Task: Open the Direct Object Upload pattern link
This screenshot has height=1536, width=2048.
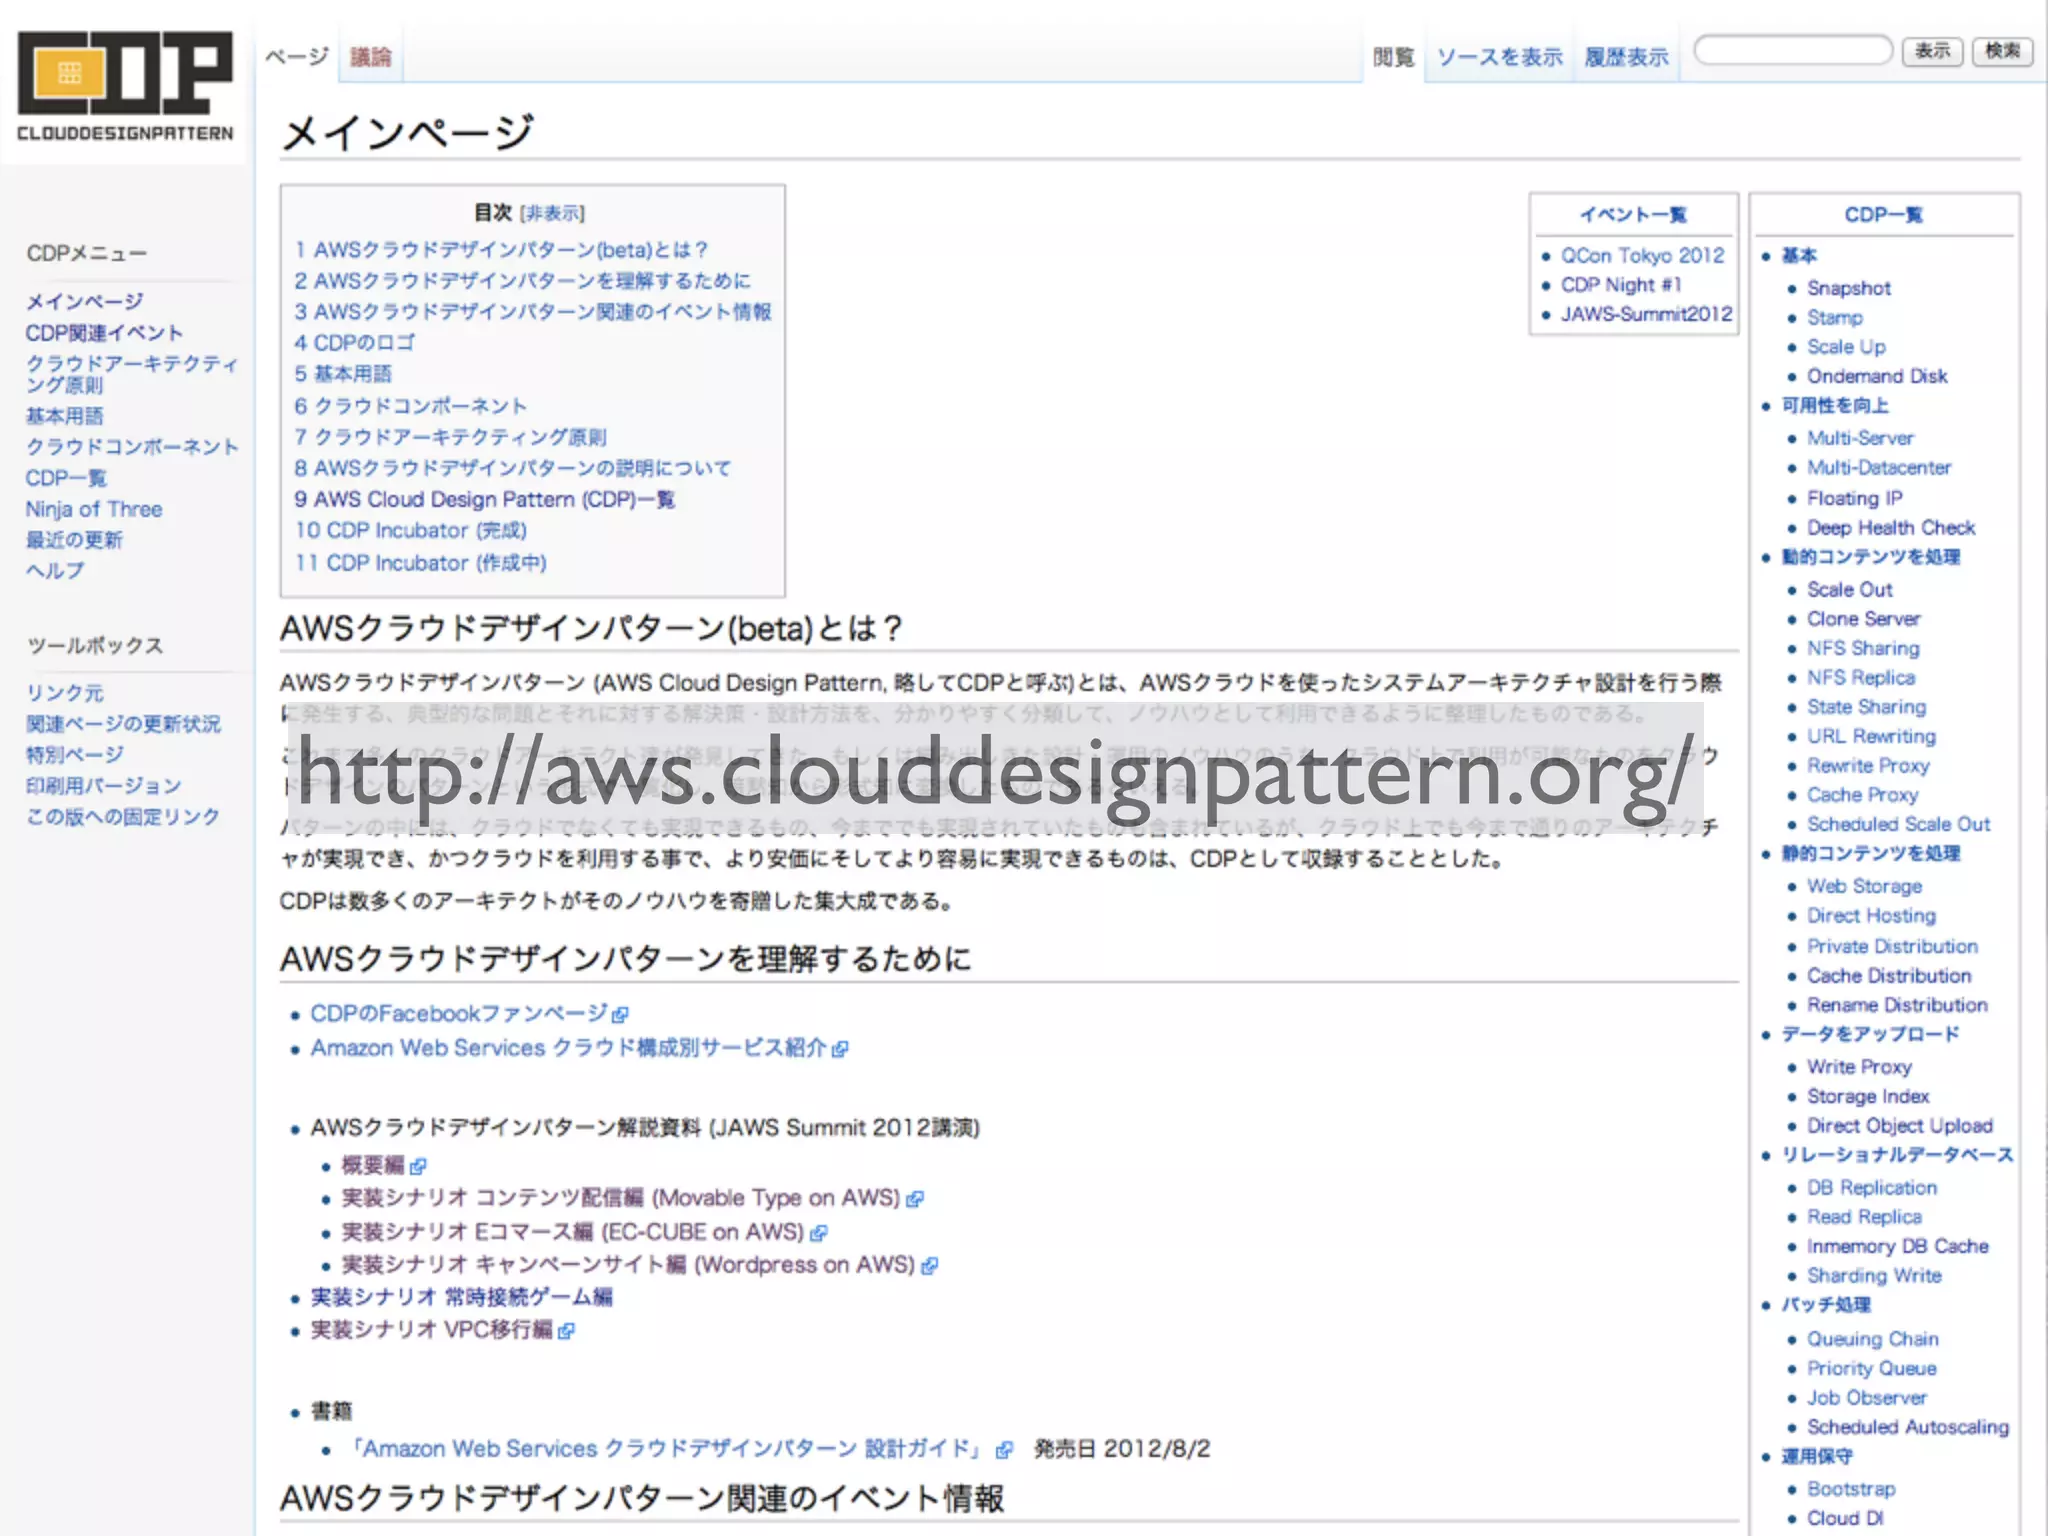Action: pos(1900,1125)
